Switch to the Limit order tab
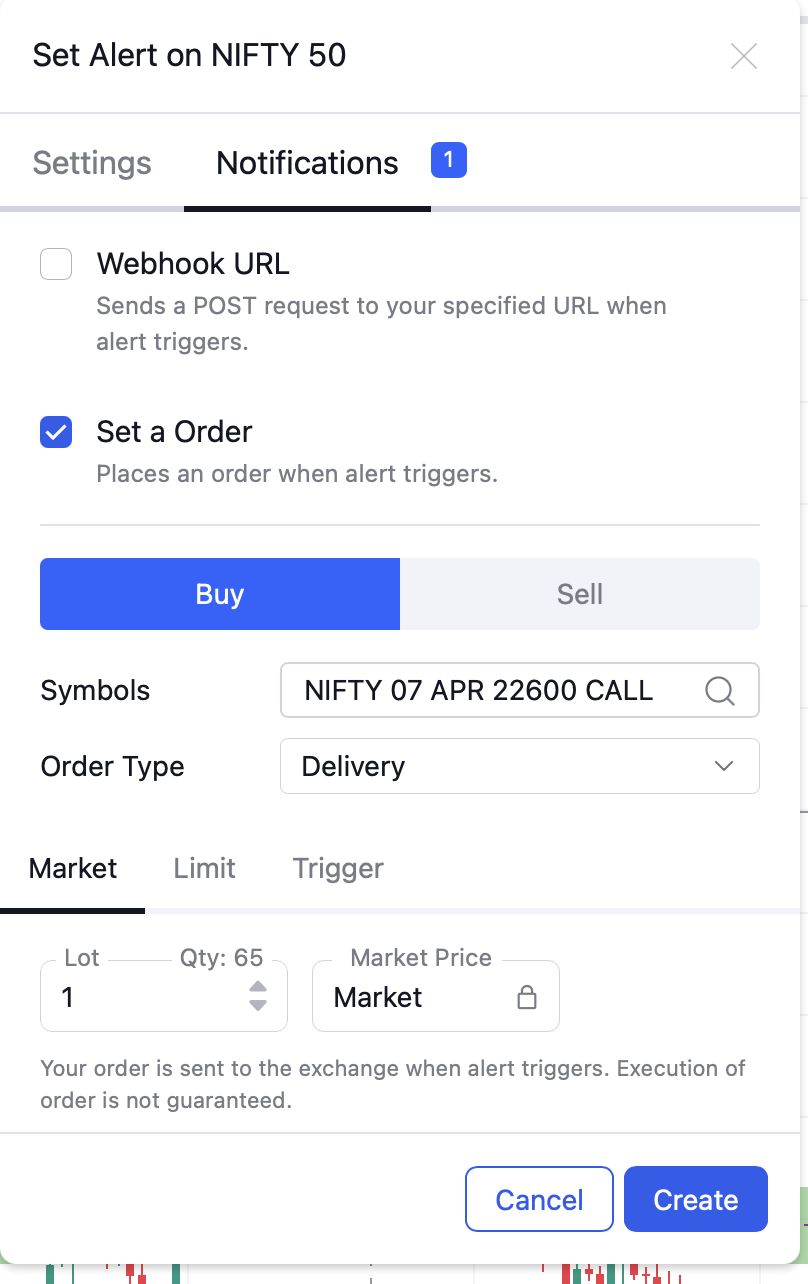 (204, 868)
